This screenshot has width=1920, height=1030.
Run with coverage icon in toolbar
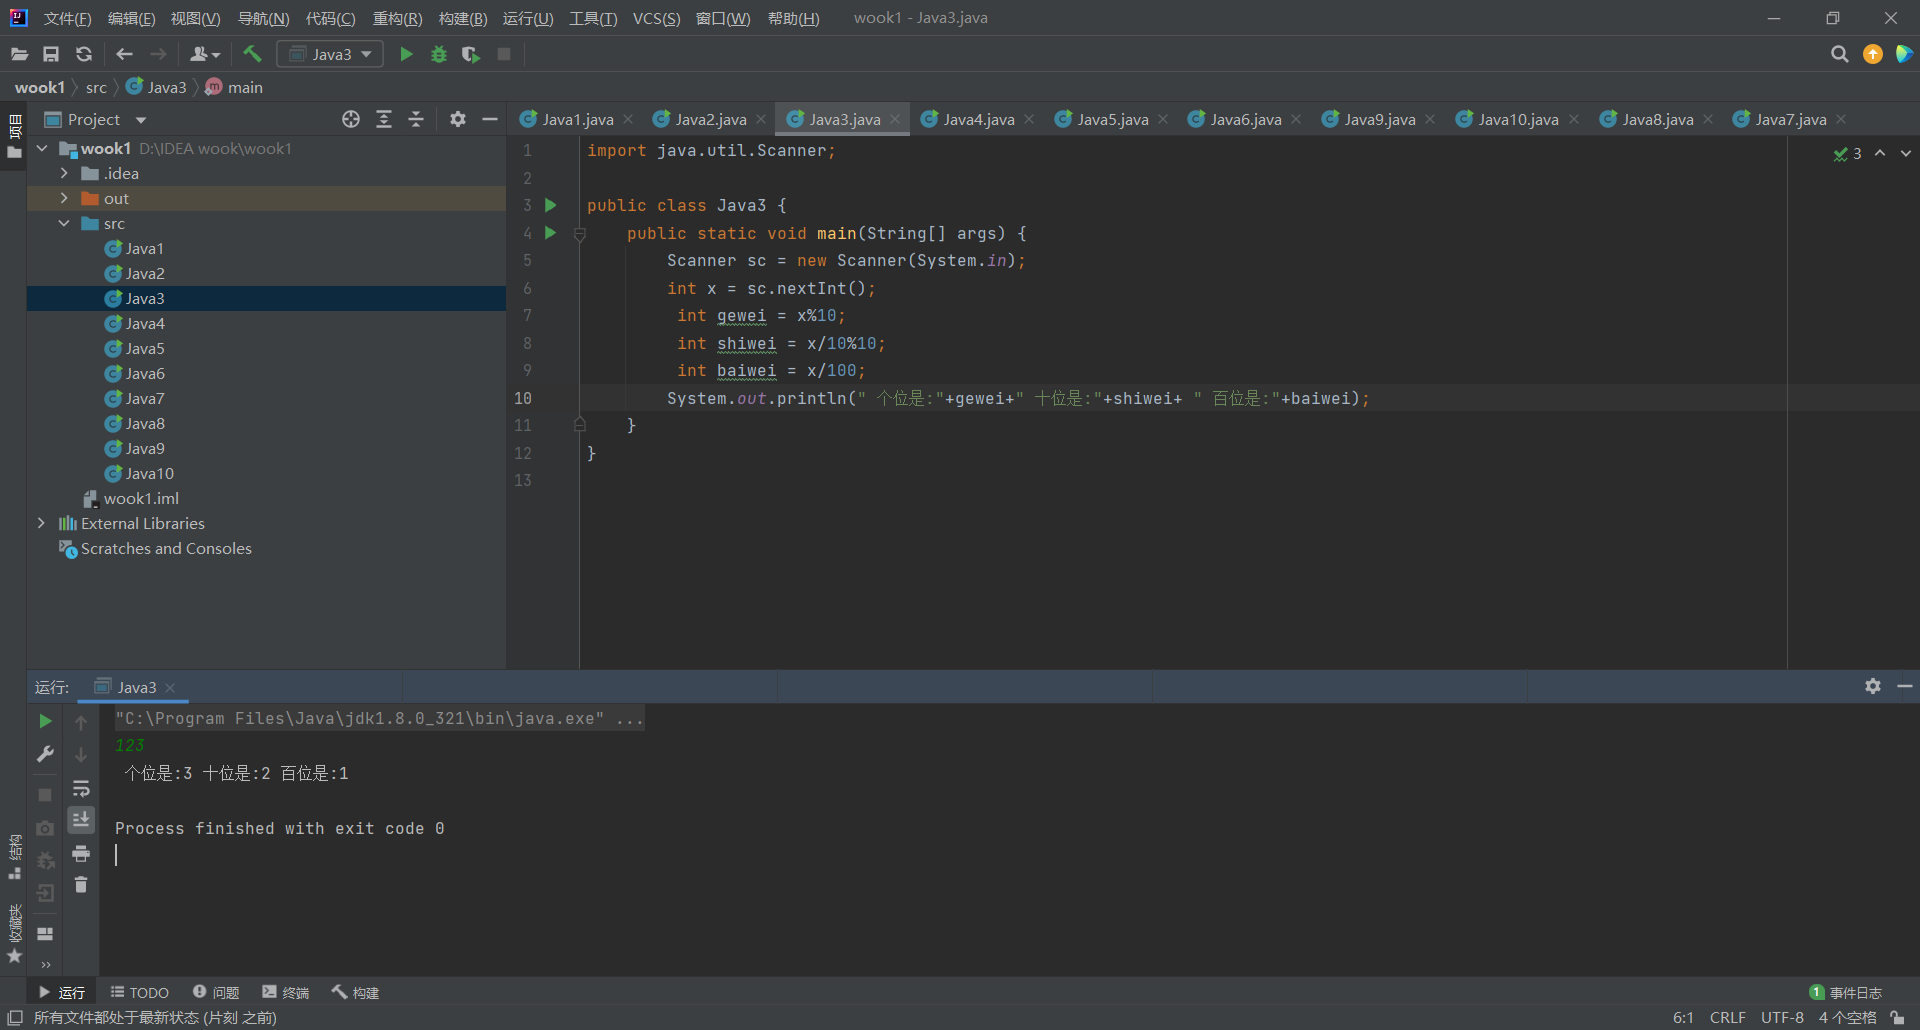(471, 54)
